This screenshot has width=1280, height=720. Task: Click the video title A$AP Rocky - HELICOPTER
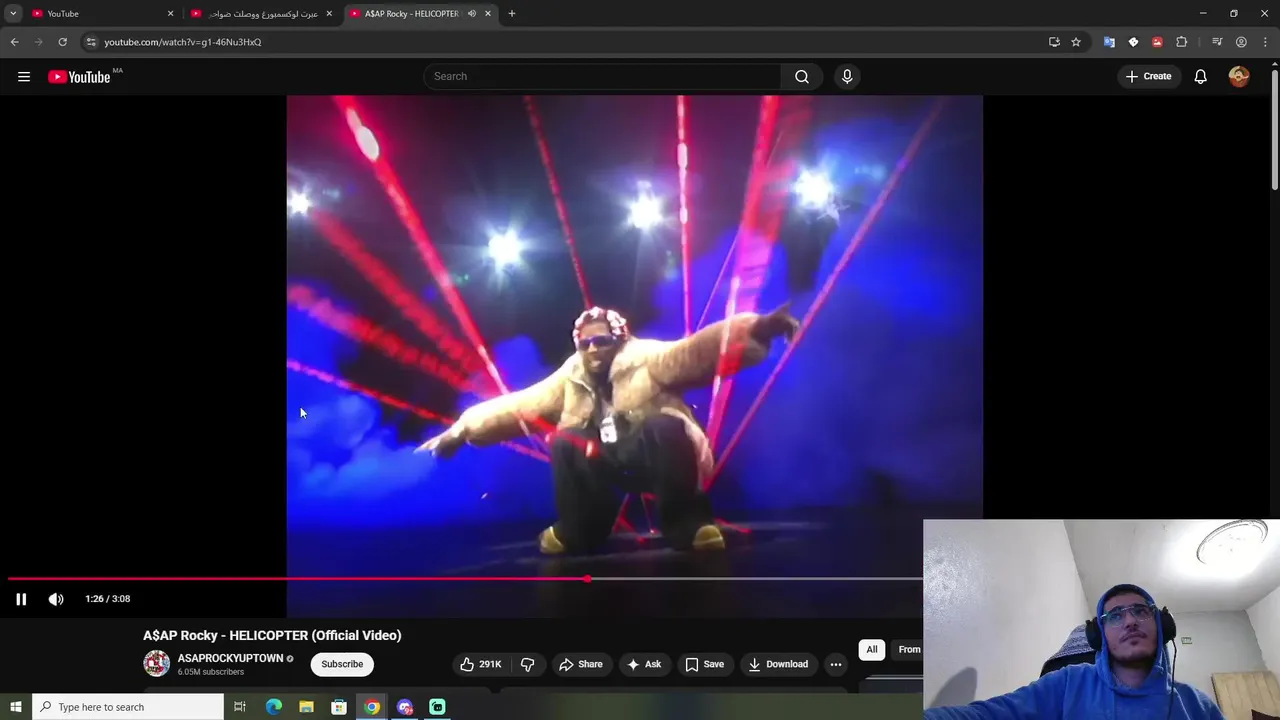point(272,635)
